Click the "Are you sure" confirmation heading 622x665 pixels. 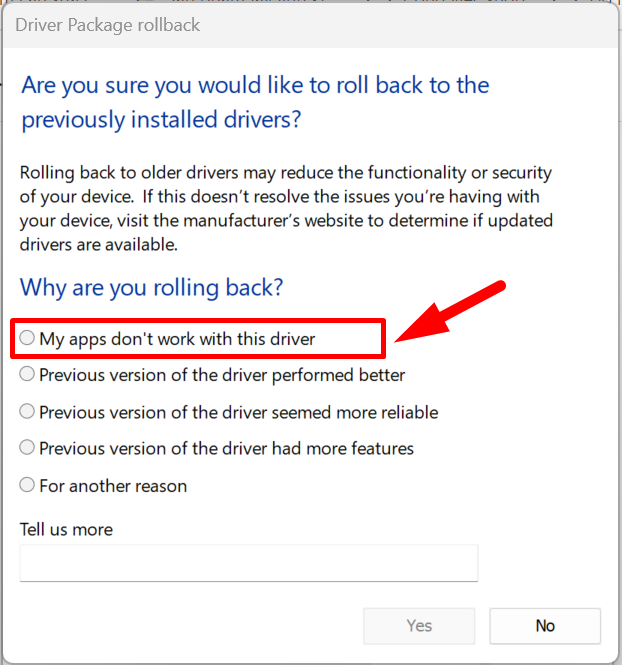pos(255,85)
